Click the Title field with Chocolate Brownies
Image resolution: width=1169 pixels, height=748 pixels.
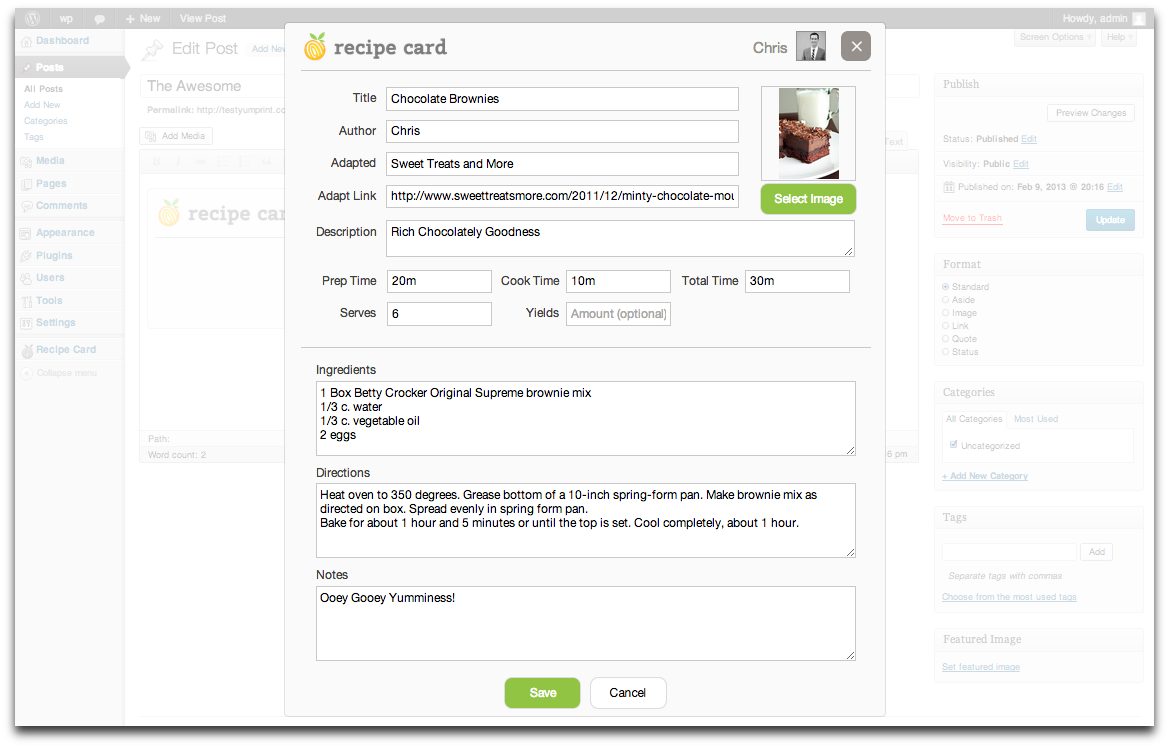click(562, 99)
